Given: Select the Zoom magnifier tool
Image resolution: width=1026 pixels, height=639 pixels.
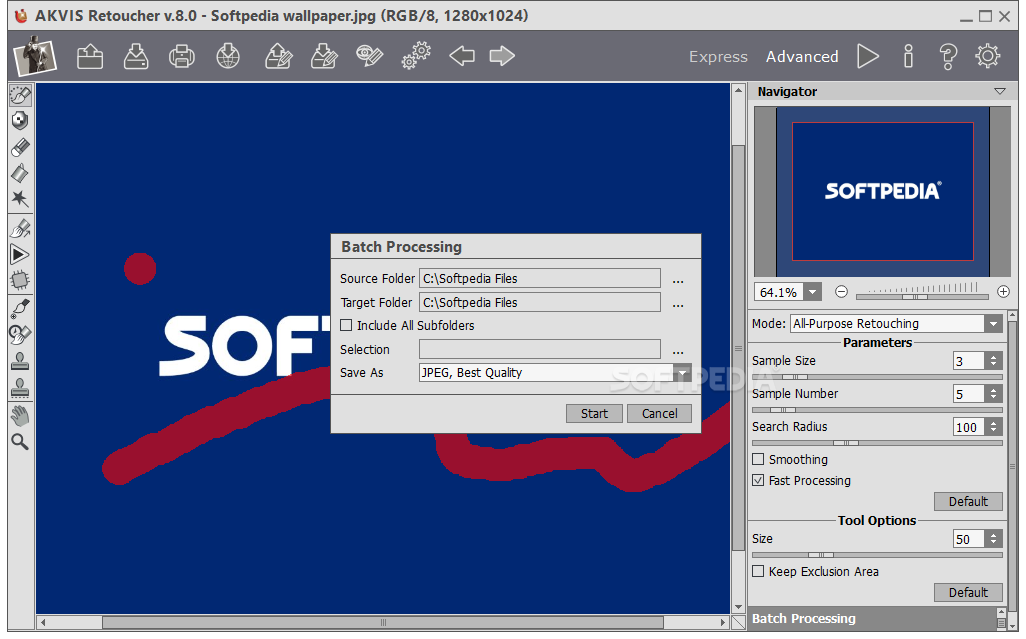Looking at the screenshot, I should (20, 442).
